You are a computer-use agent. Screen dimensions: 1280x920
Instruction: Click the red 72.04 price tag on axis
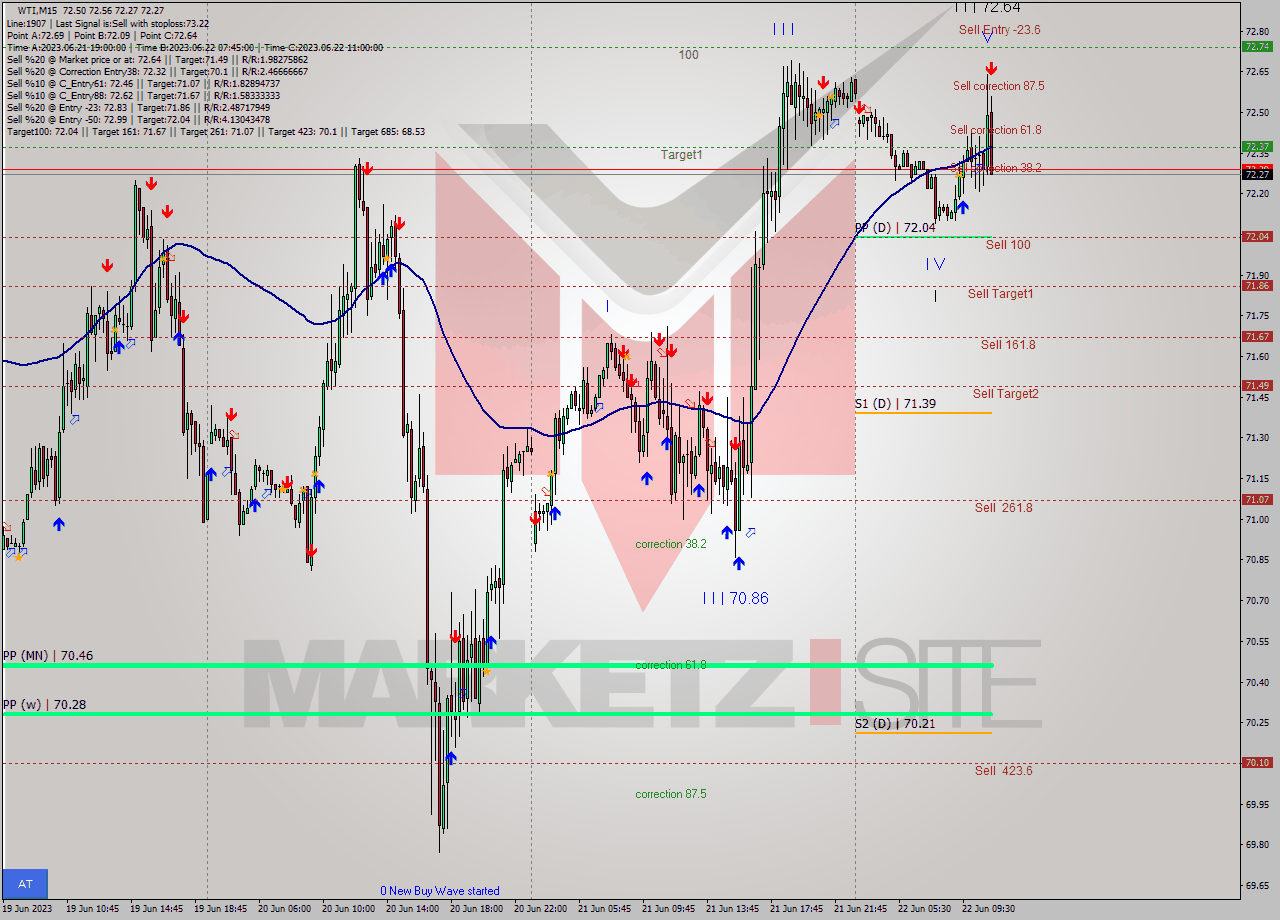pyautogui.click(x=1257, y=237)
